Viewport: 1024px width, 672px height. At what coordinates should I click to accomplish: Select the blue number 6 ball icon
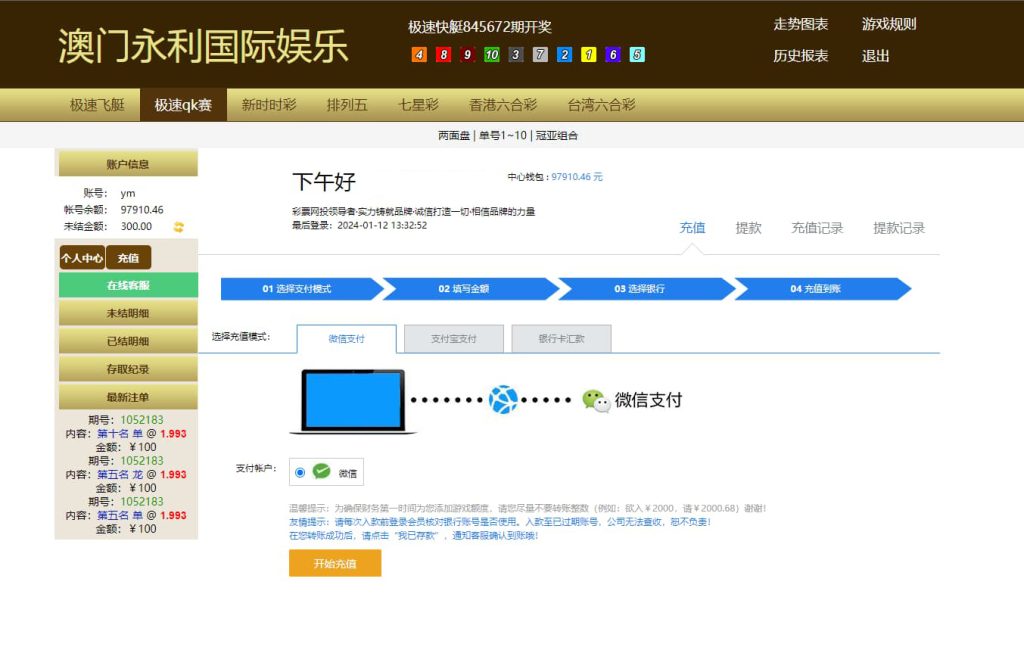point(613,53)
